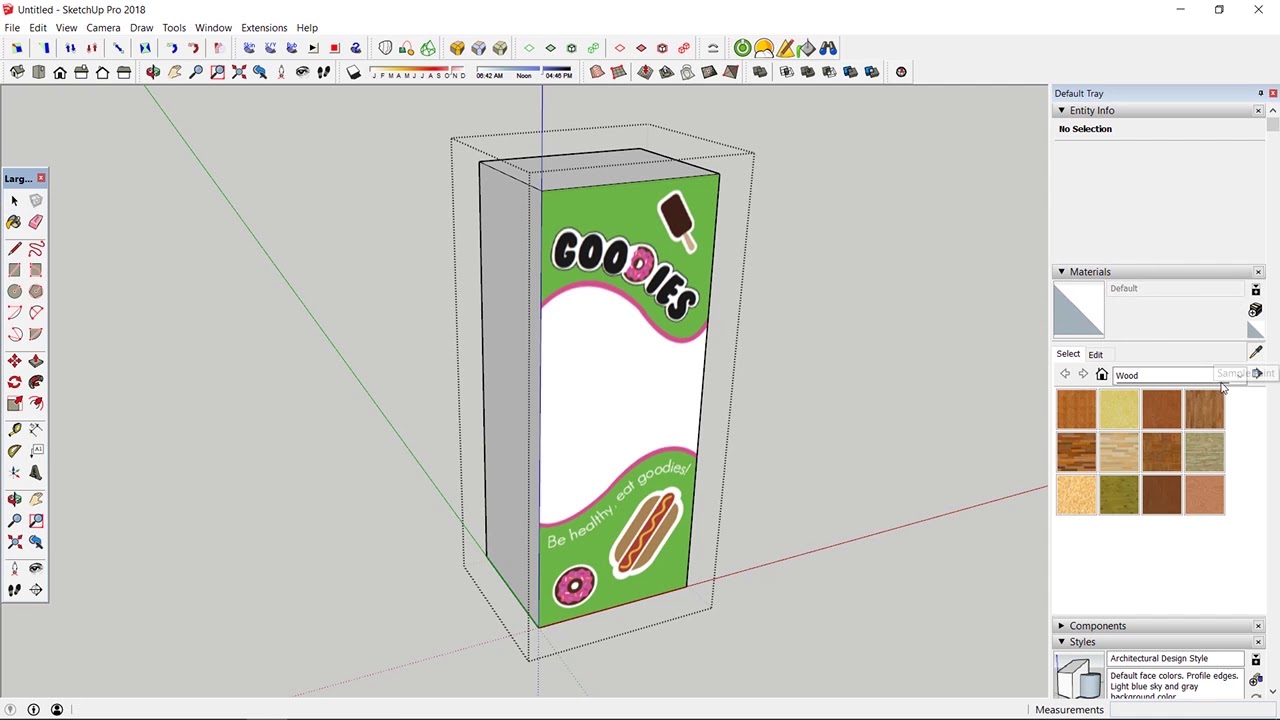Image resolution: width=1280 pixels, height=720 pixels.
Task: Click the Zoom Extents icon in top toolbar
Action: [x=239, y=72]
